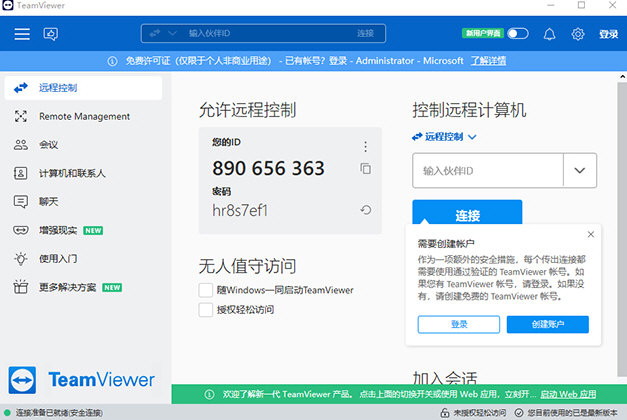Image resolution: width=627 pixels, height=420 pixels.
Task: Click the remote control arrows icon in search bar
Action: (155, 34)
